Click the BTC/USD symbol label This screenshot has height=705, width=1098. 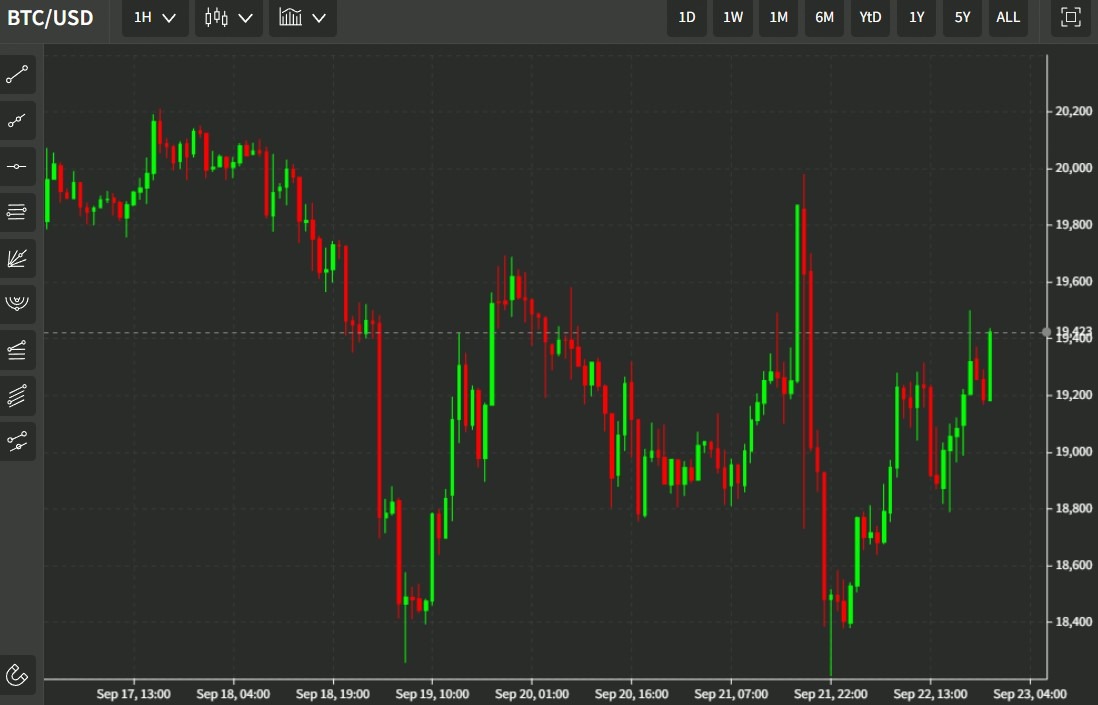(50, 18)
